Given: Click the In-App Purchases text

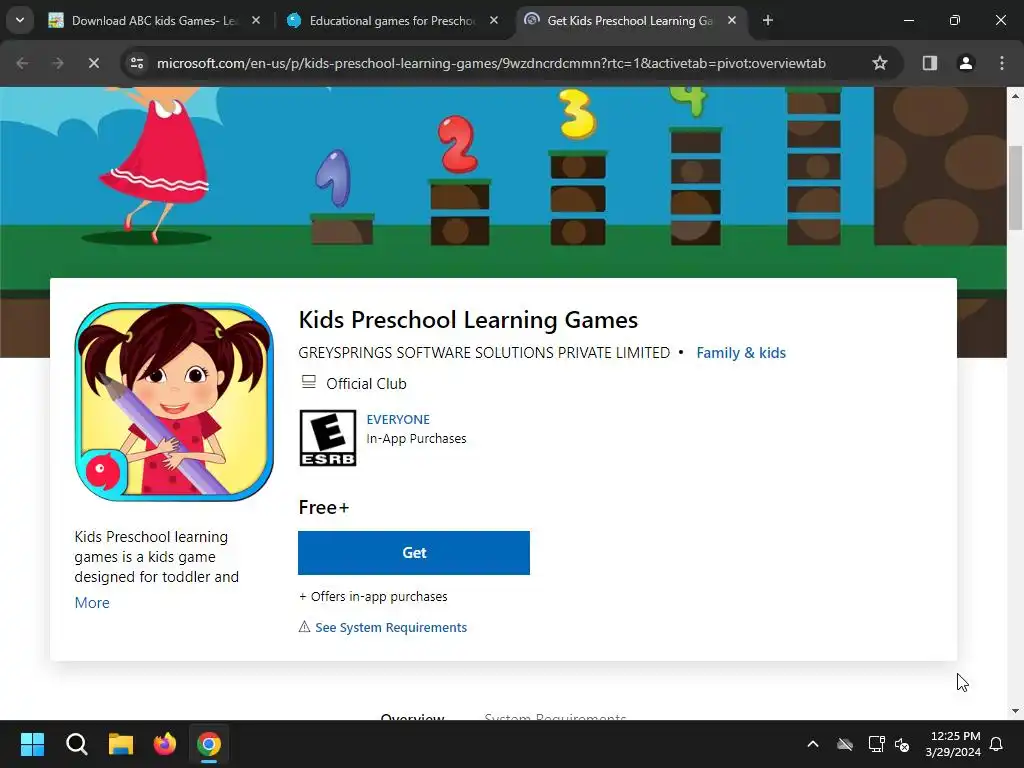Looking at the screenshot, I should click(417, 439).
